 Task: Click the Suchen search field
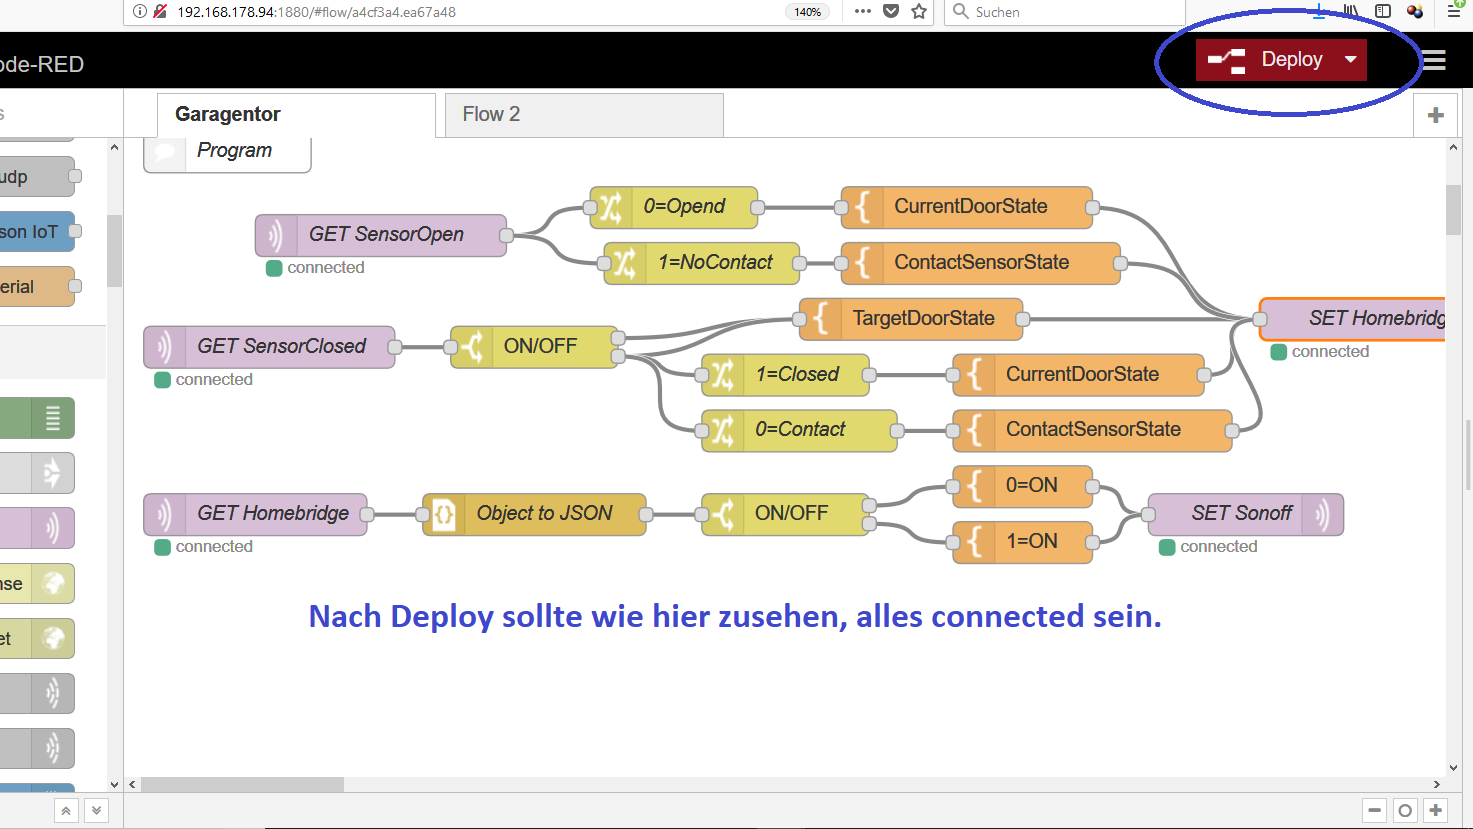pos(1070,12)
